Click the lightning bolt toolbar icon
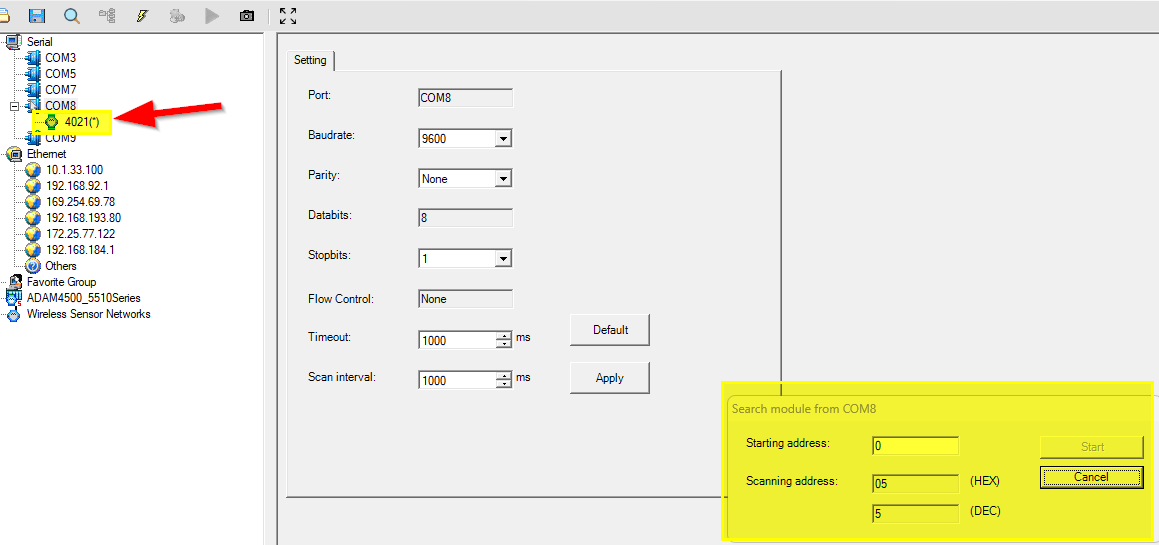This screenshot has width=1159, height=545. 143,16
